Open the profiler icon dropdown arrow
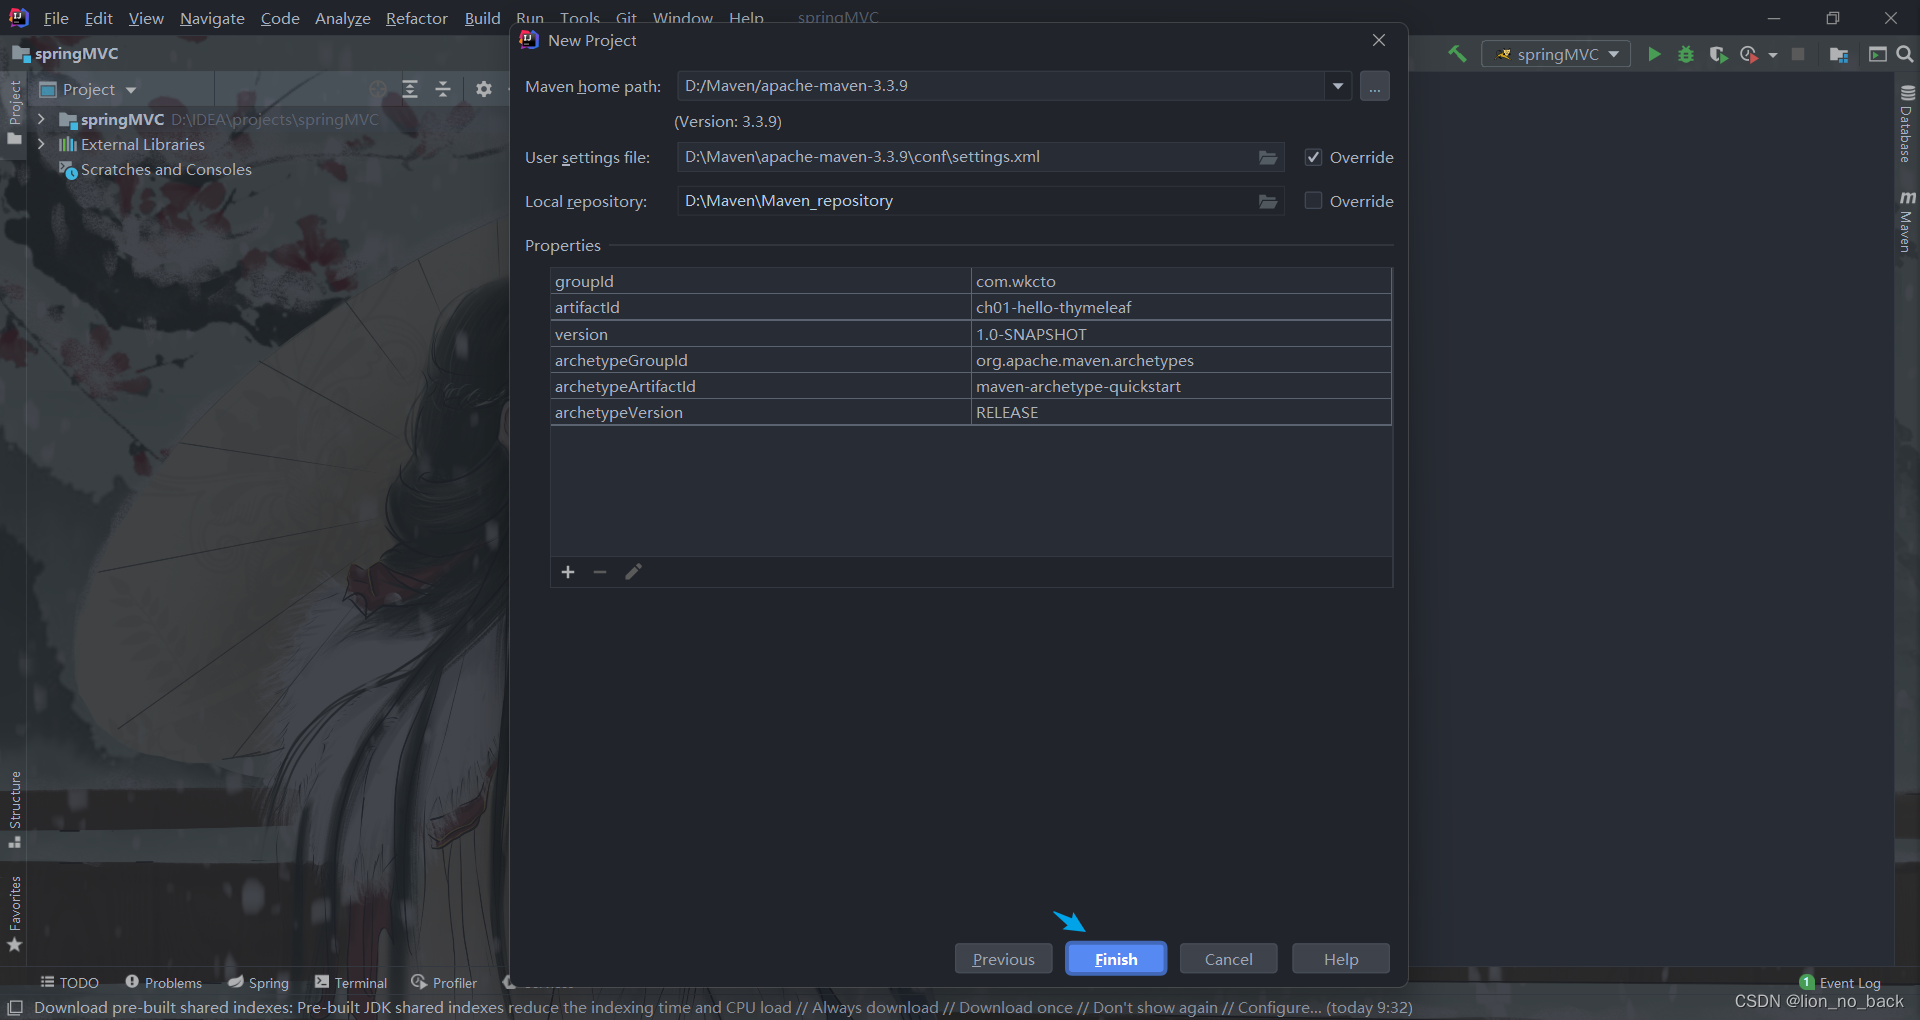 [1773, 55]
